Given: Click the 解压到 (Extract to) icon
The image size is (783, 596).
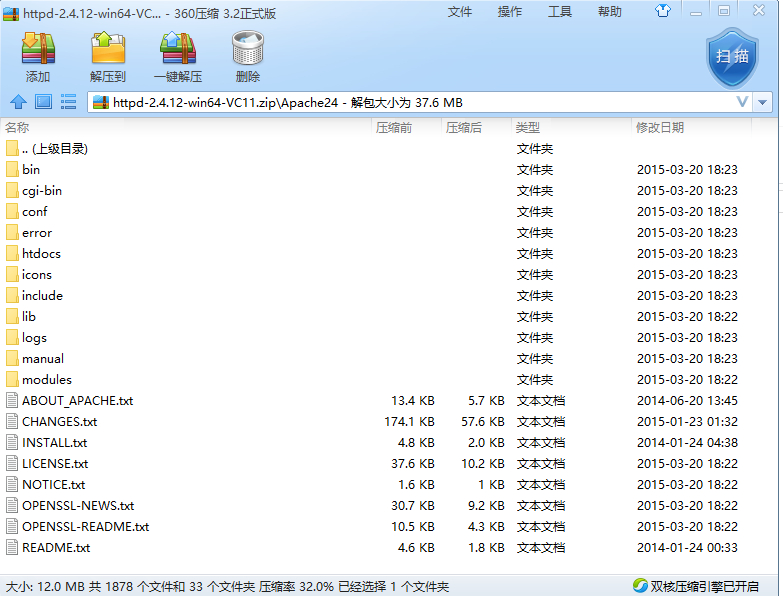Looking at the screenshot, I should click(108, 49).
